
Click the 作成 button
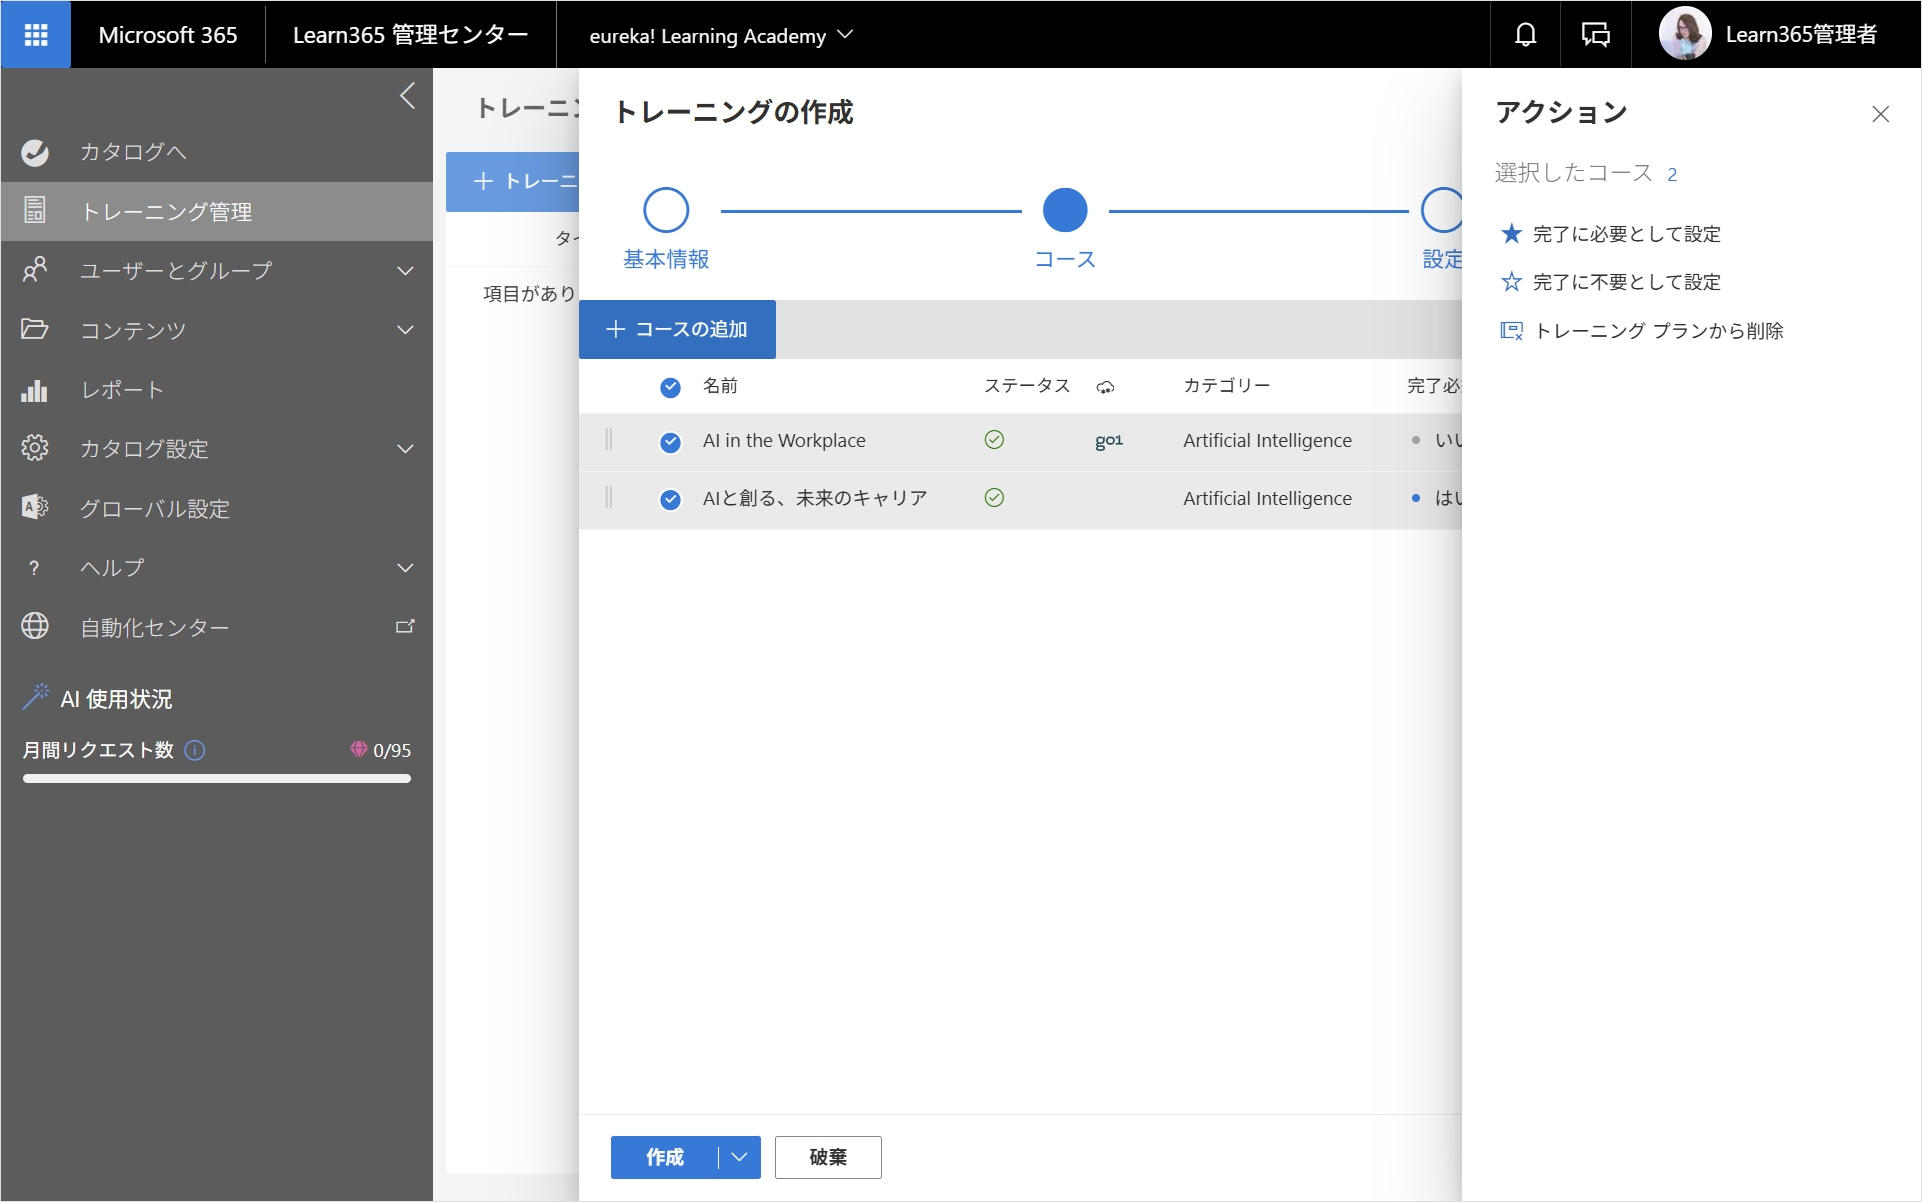pos(665,1157)
